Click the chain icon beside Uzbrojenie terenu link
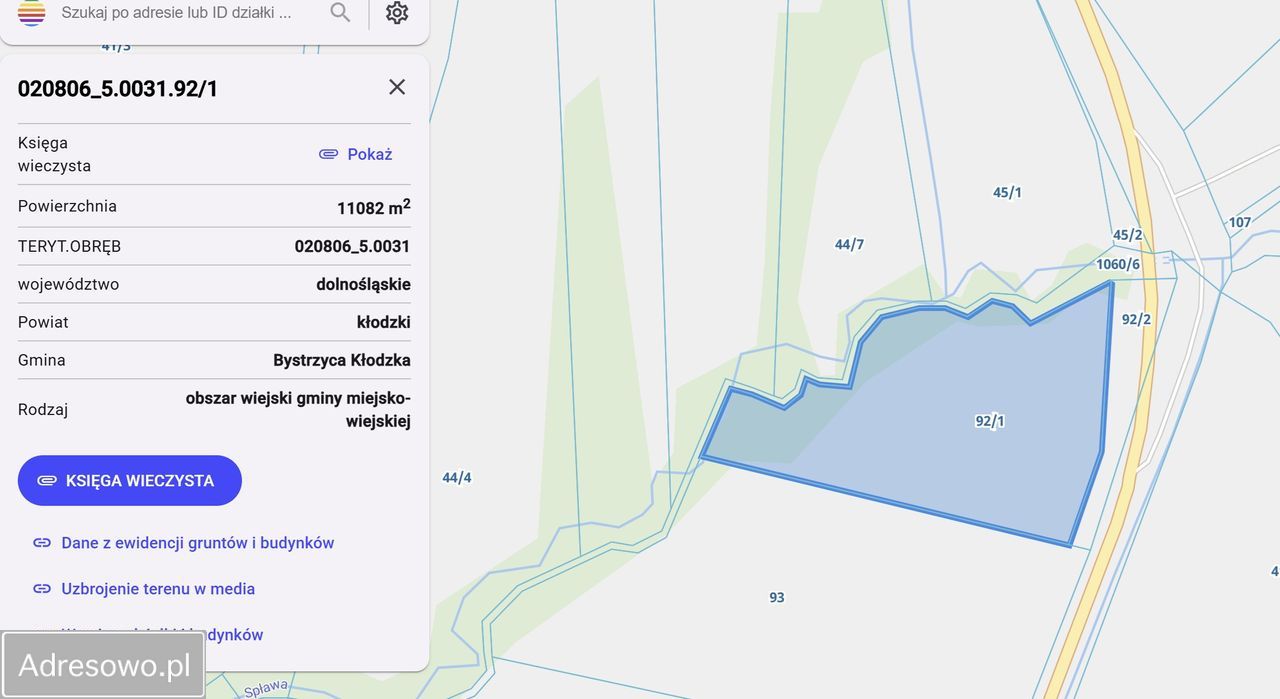 coord(41,588)
